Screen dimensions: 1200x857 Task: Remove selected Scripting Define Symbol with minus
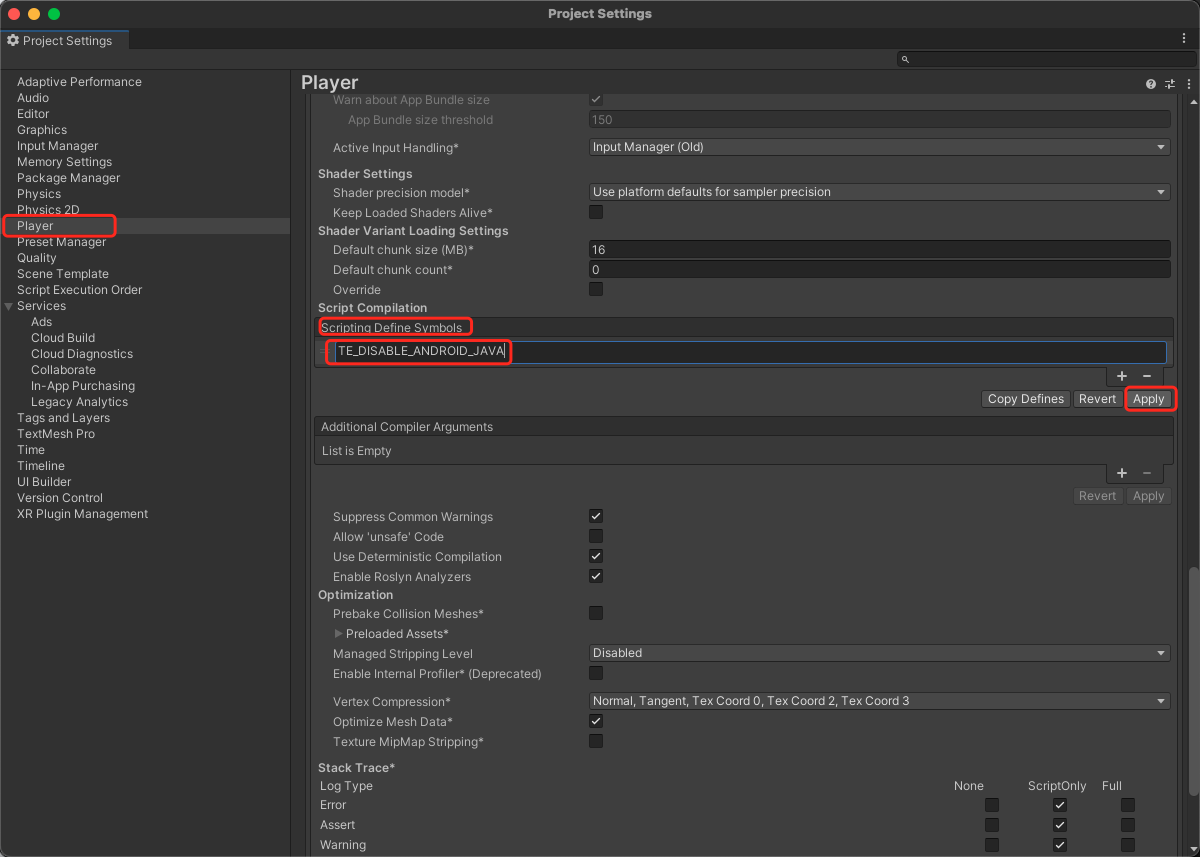pyautogui.click(x=1147, y=376)
